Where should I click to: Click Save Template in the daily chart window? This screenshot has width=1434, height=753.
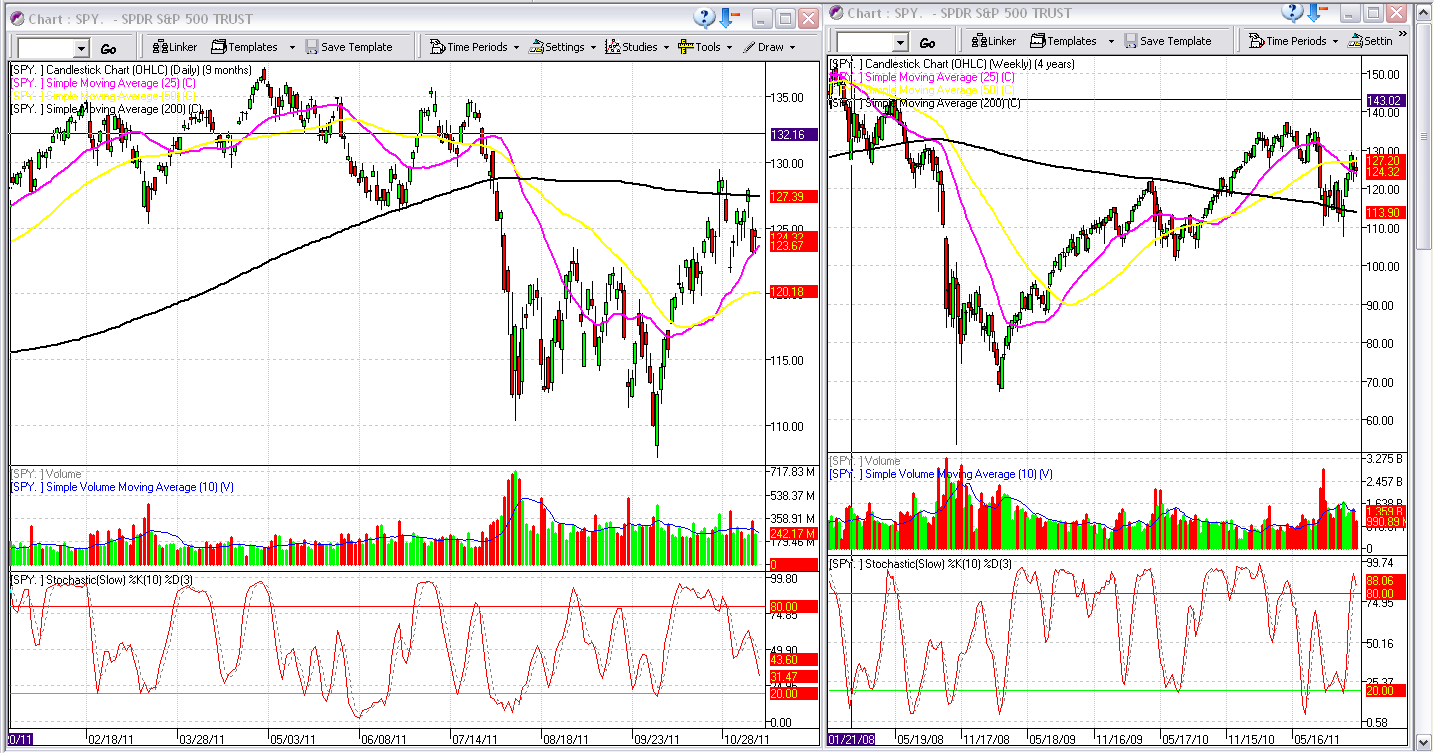click(x=348, y=47)
